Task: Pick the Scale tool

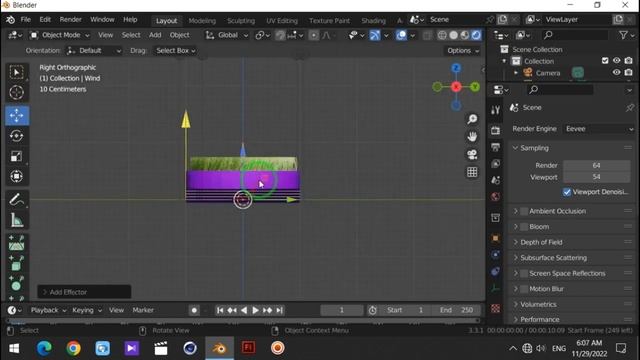Action: pos(17,156)
